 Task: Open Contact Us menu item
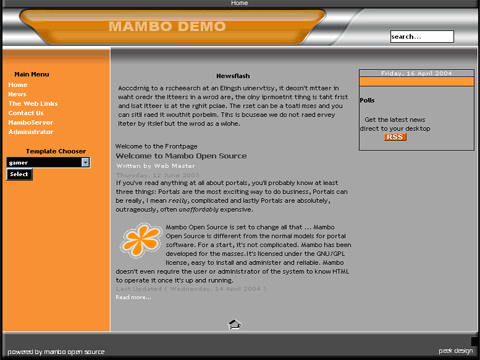point(26,113)
